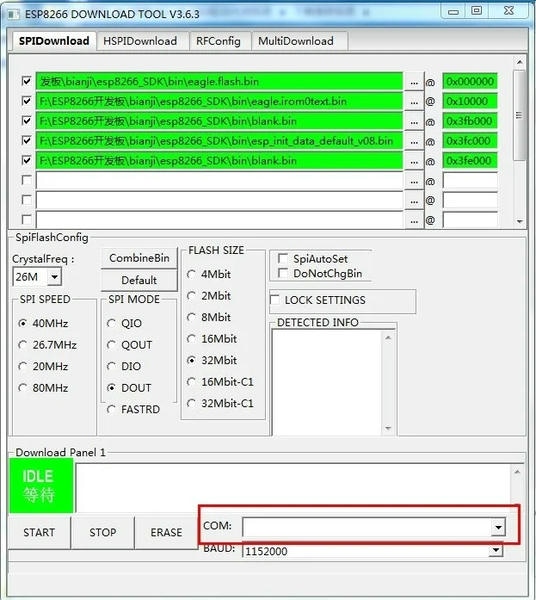This screenshot has height=600, width=536.
Task: Switch to the SPIDownload tab
Action: 54,41
